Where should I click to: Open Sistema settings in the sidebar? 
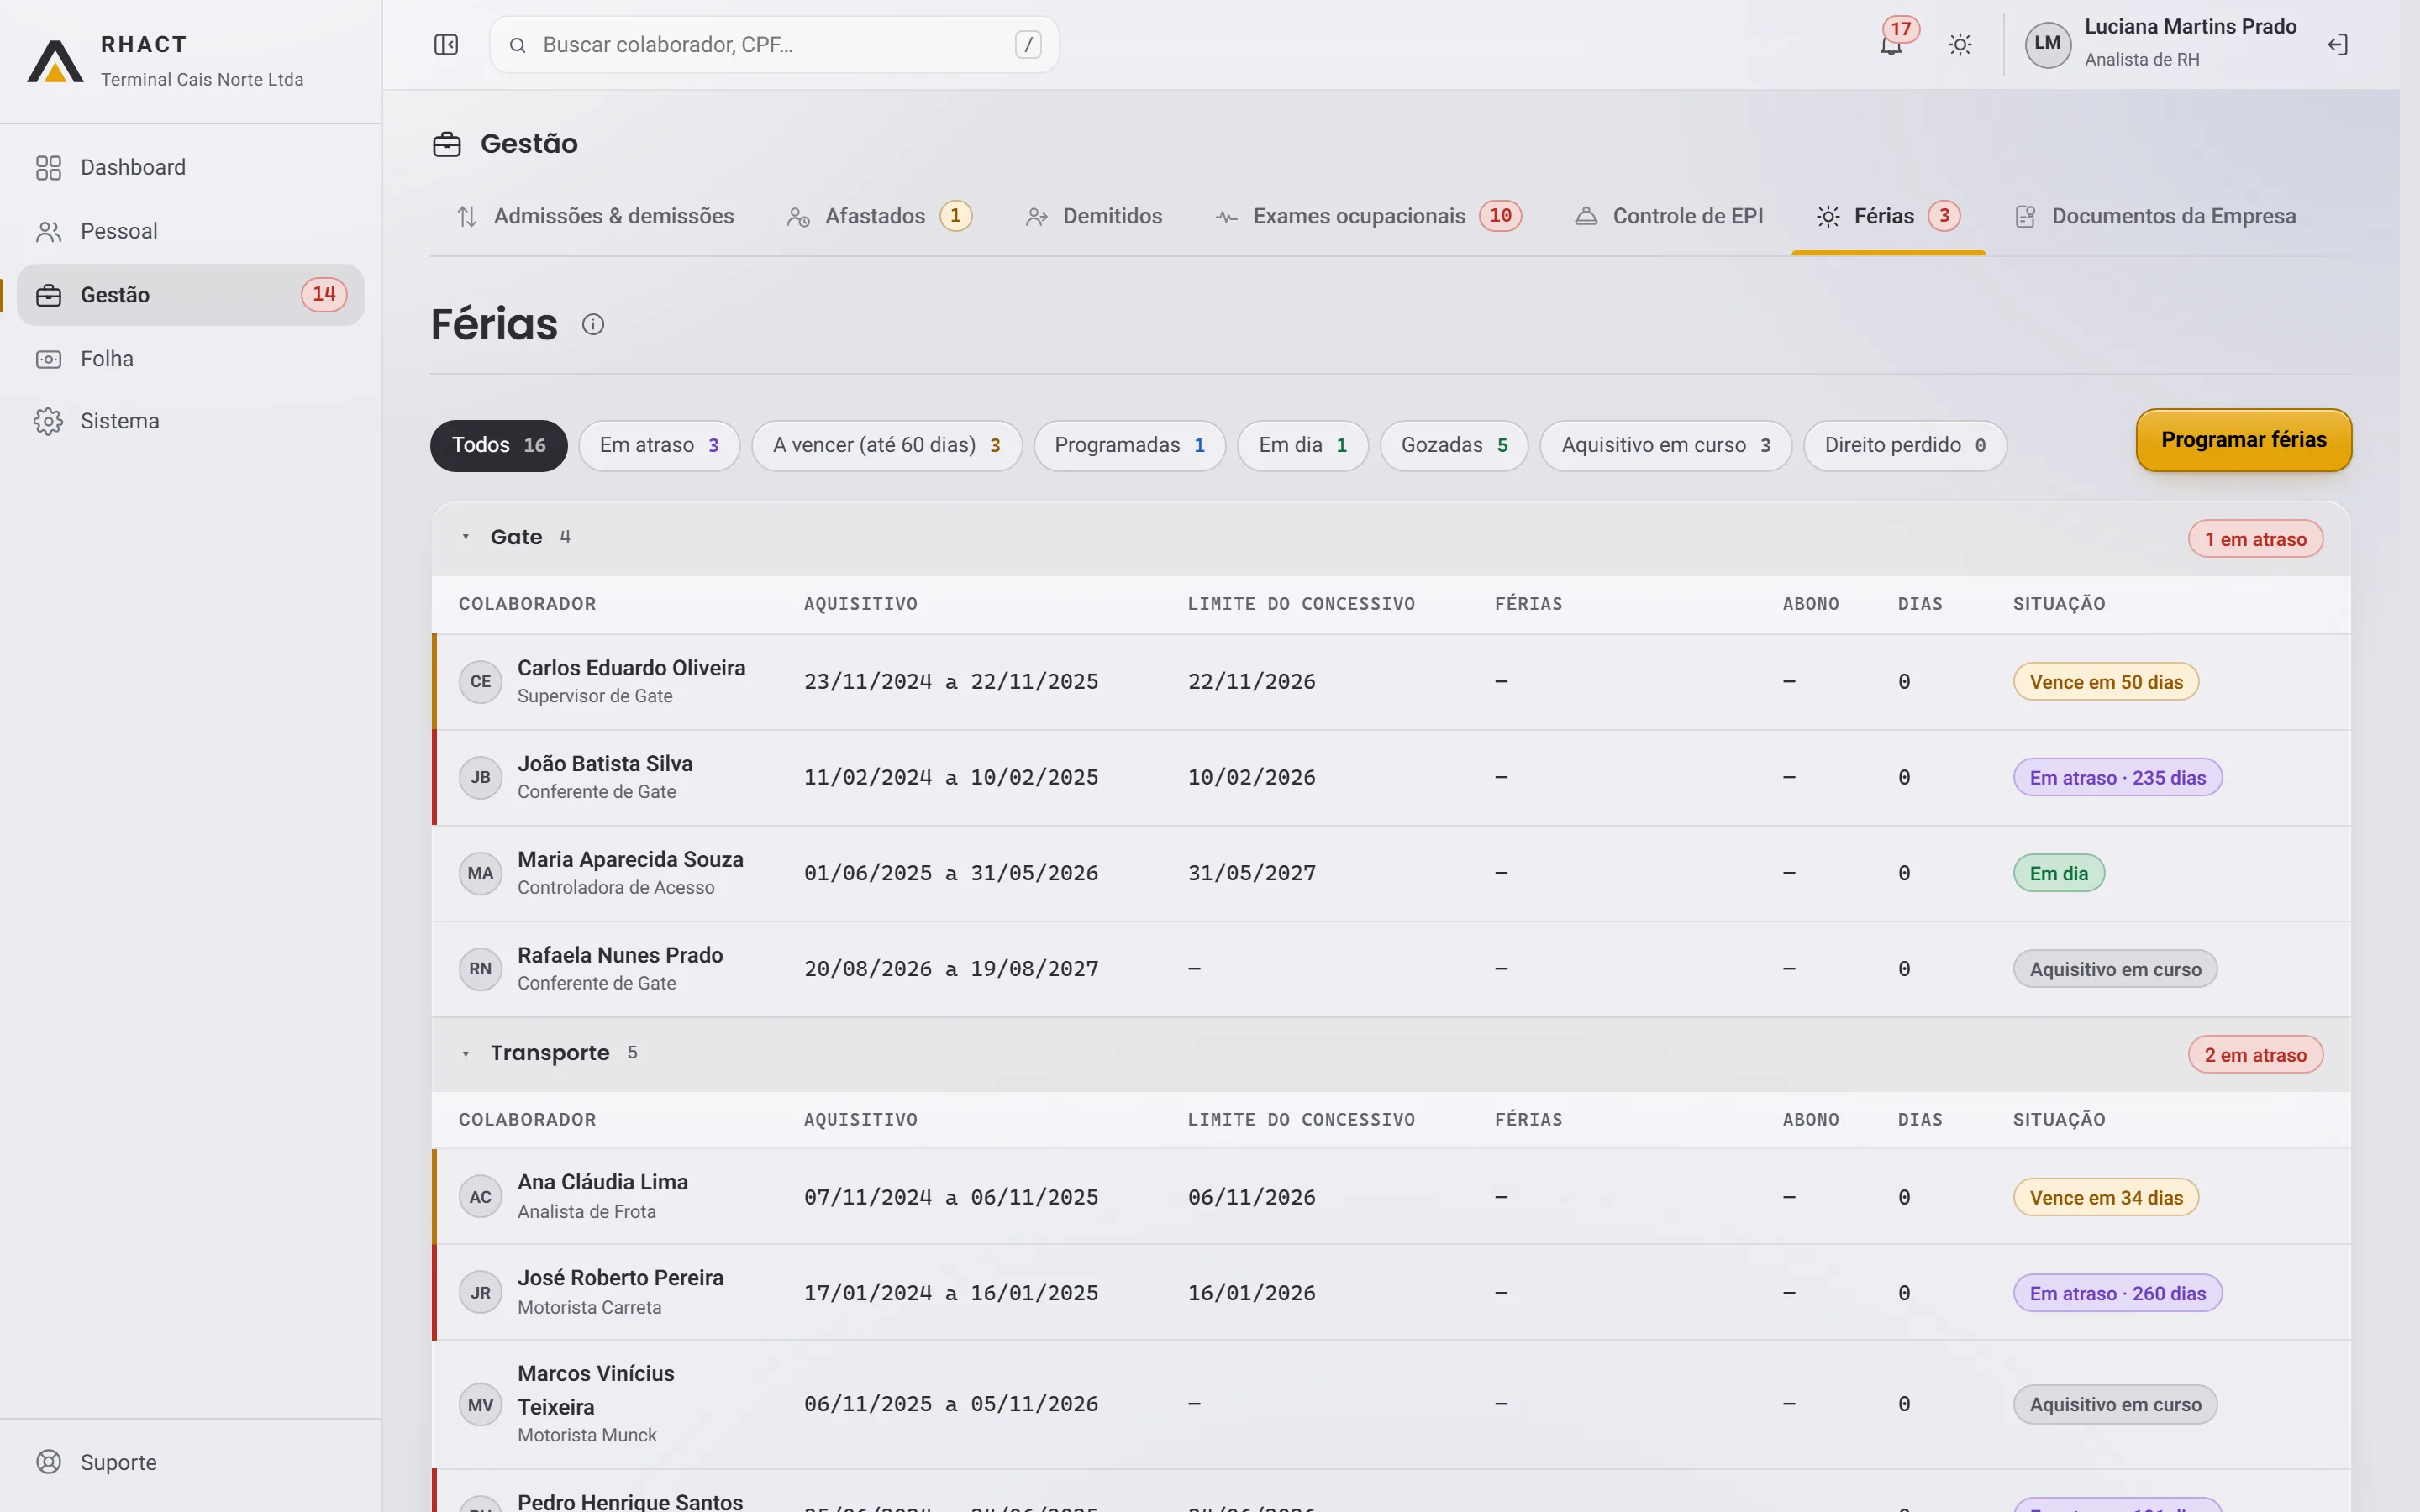[x=190, y=421]
